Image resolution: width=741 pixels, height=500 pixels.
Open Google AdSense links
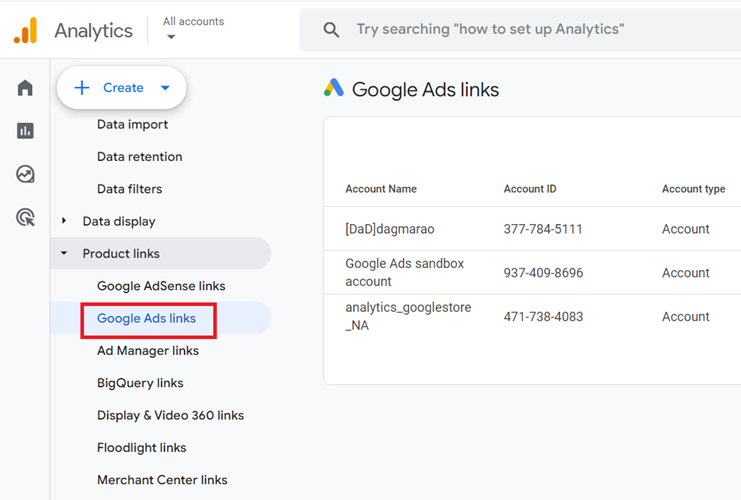click(x=161, y=286)
